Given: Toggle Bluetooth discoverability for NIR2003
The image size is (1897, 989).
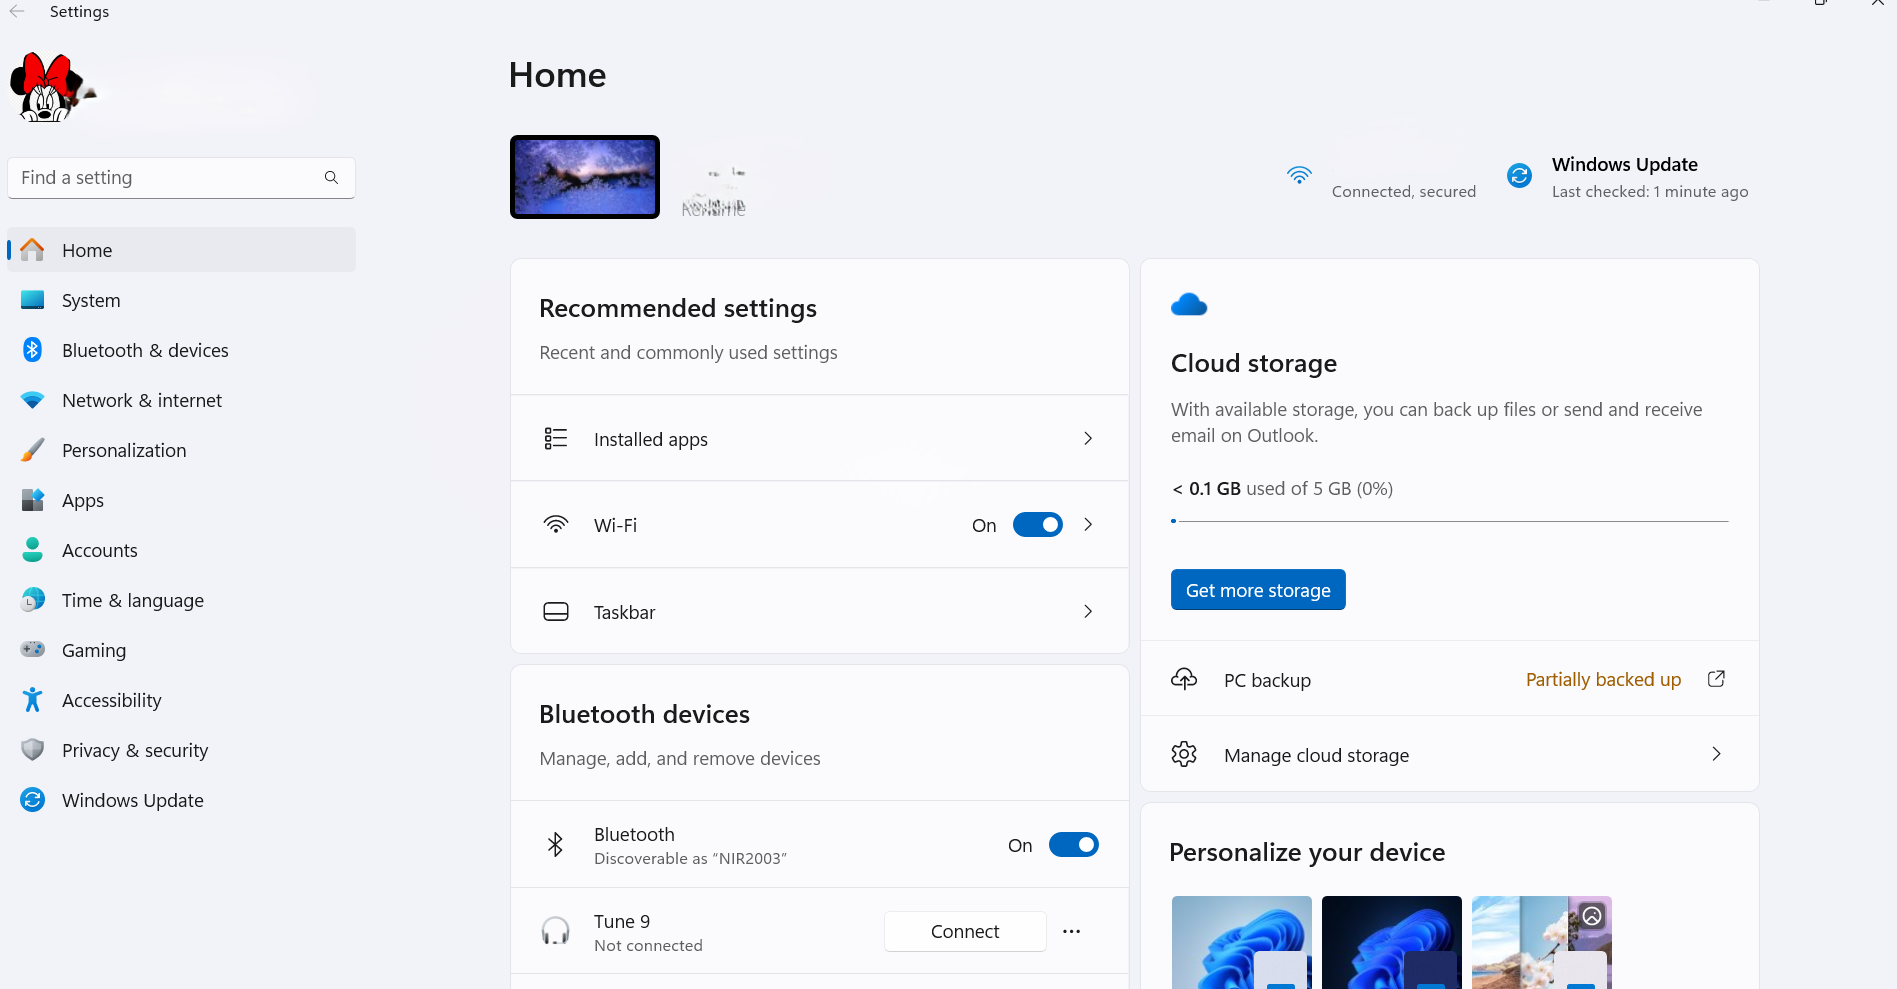Looking at the screenshot, I should pyautogui.click(x=1073, y=844).
